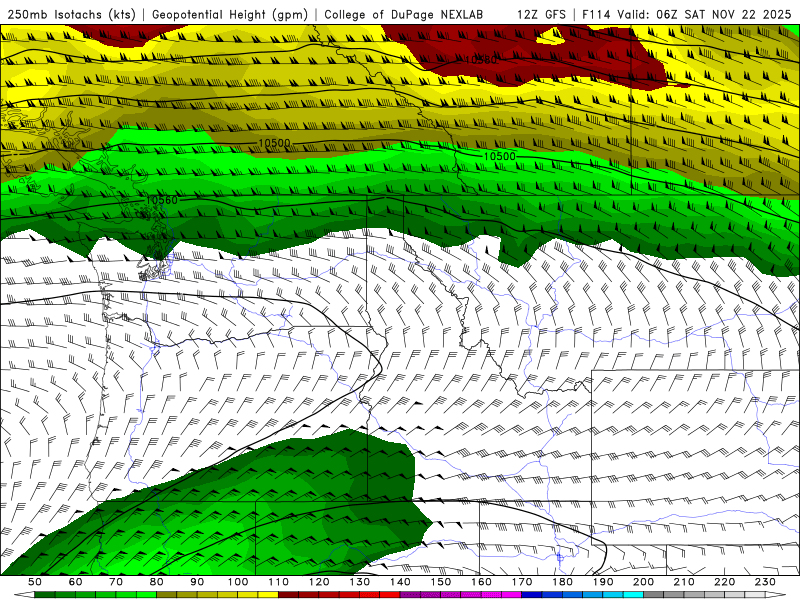The image size is (800, 600).
Task: Click the 150 scale label
Action: [x=441, y=582]
